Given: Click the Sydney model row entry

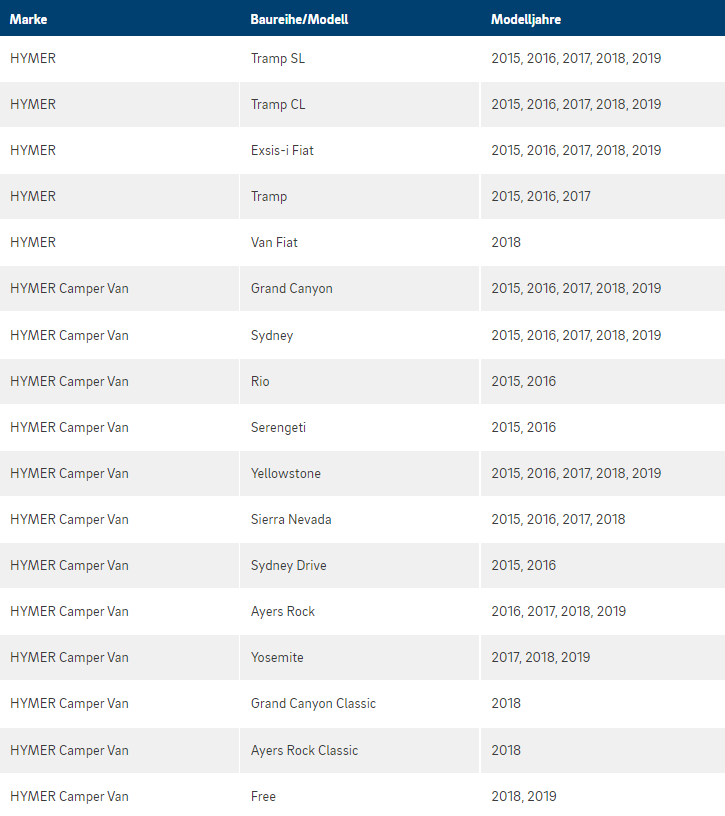Looking at the screenshot, I should click(272, 335).
